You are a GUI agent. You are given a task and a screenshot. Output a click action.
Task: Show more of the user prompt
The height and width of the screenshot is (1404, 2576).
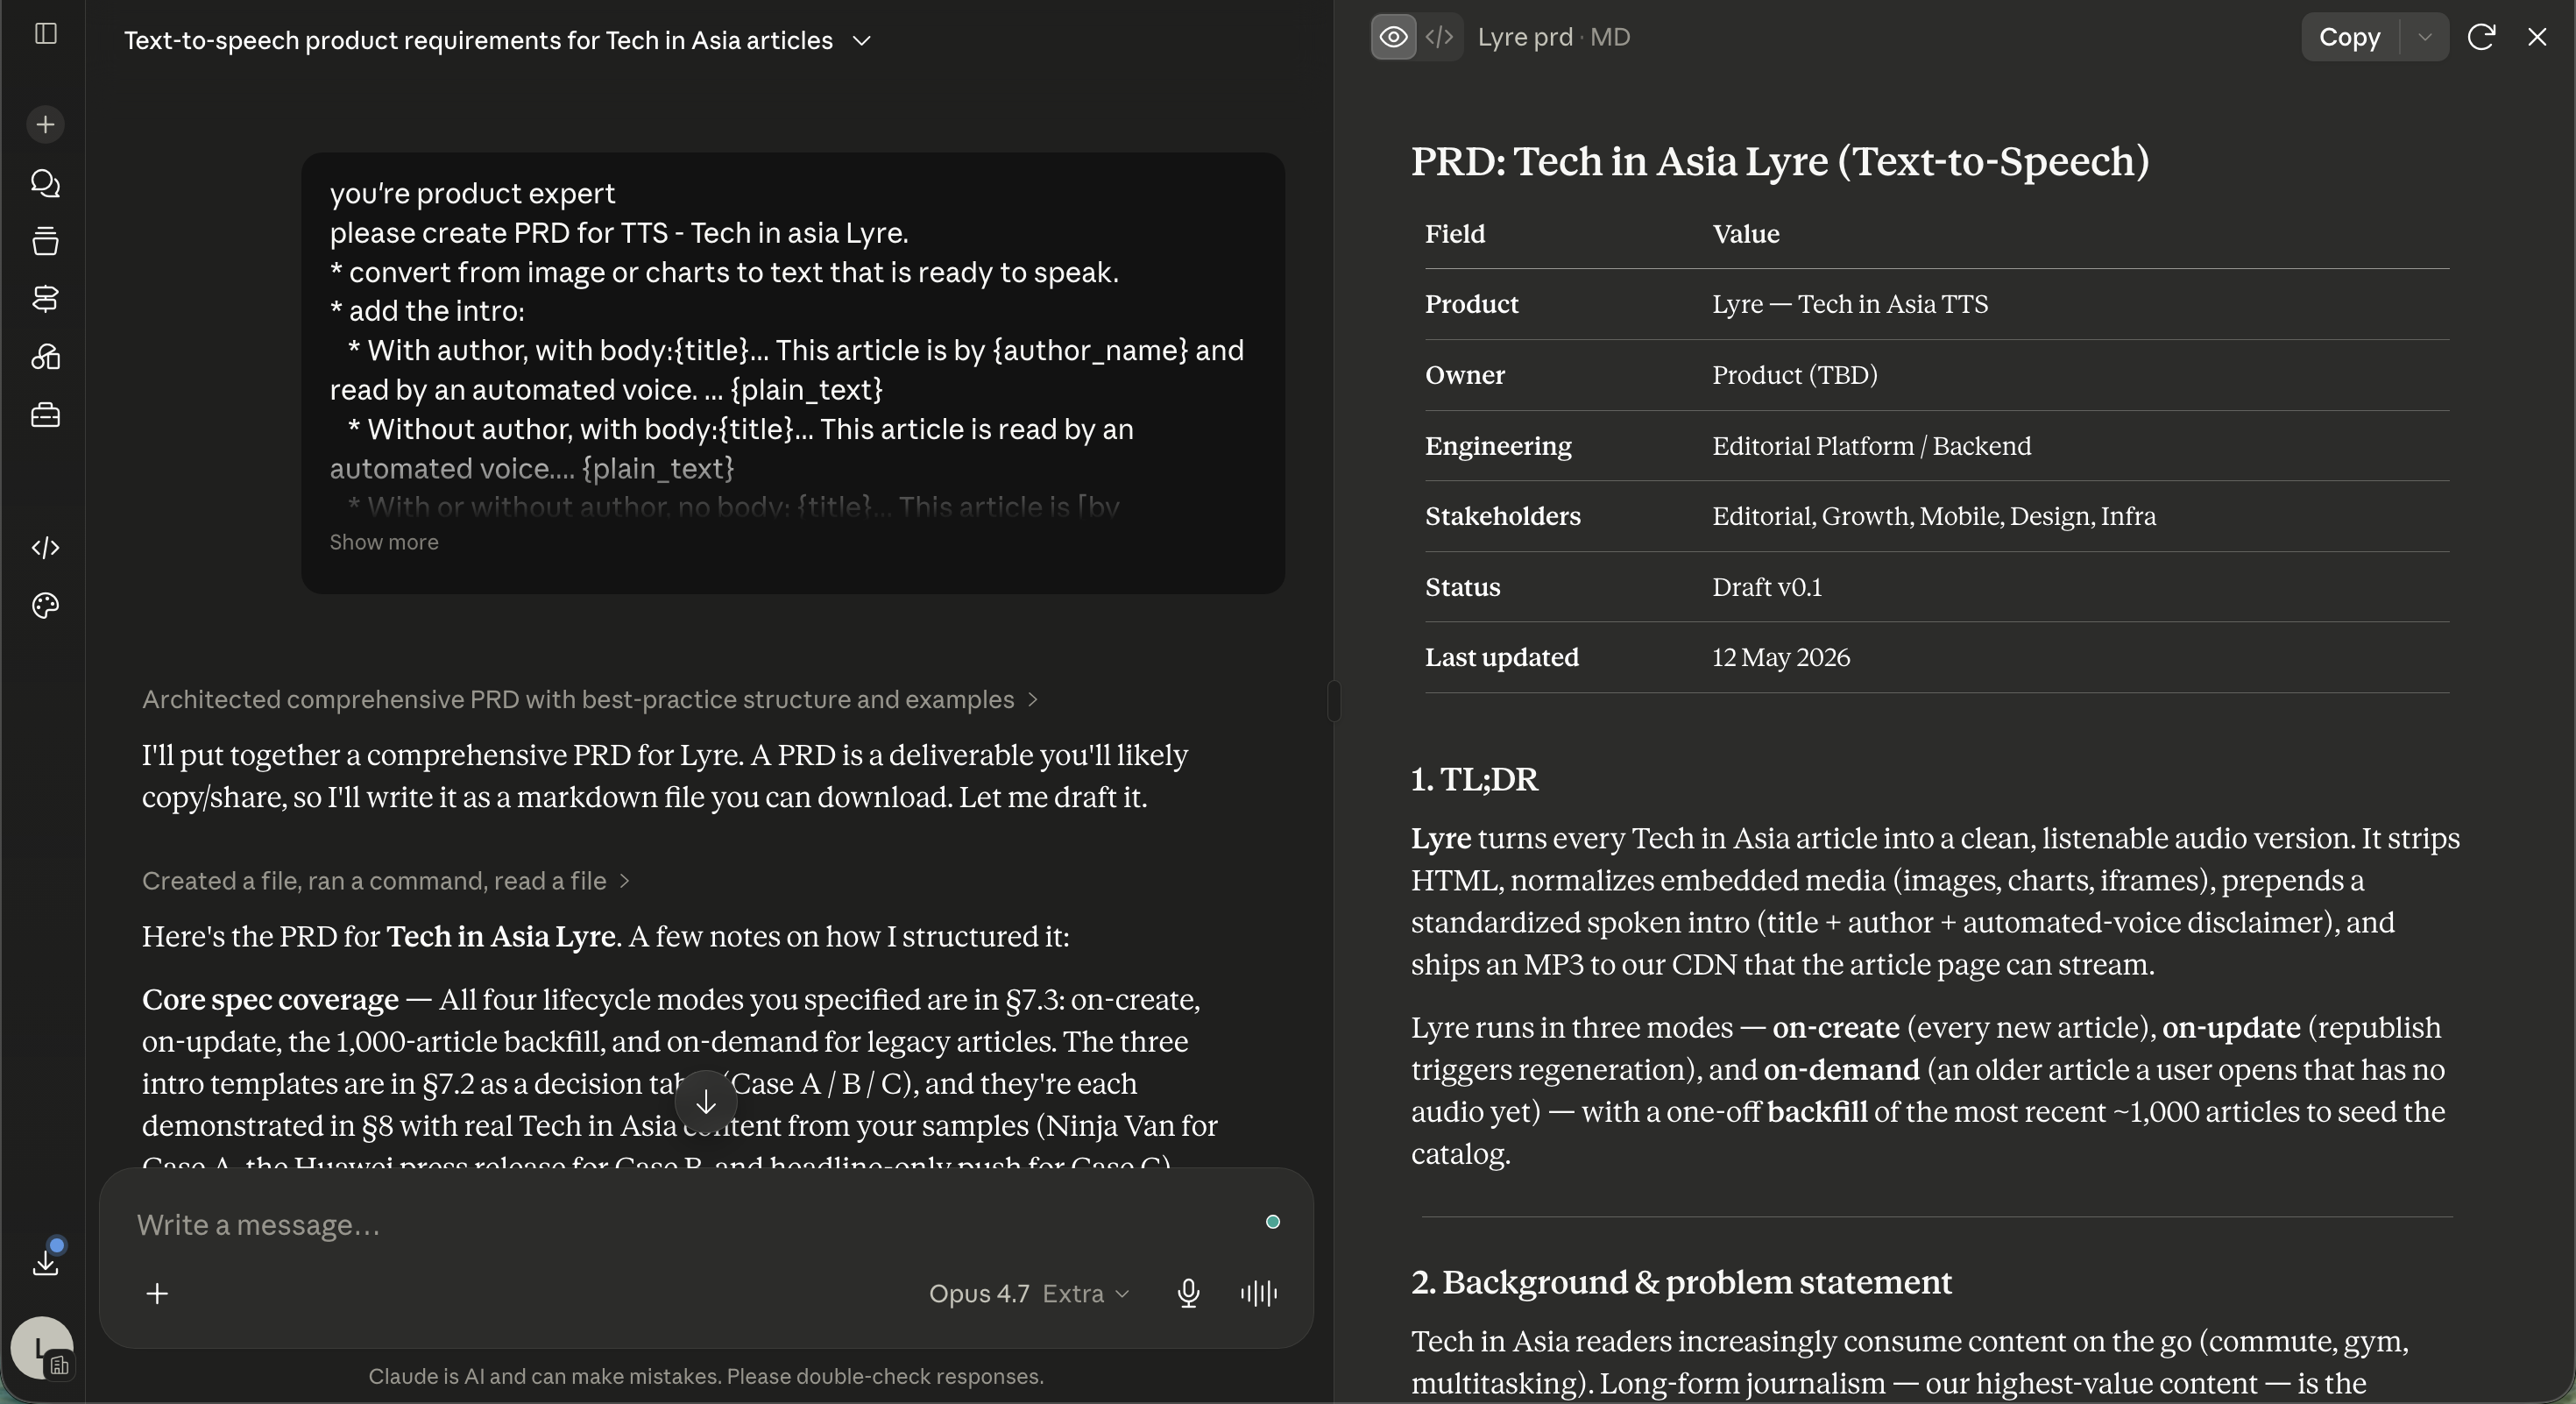[x=384, y=542]
